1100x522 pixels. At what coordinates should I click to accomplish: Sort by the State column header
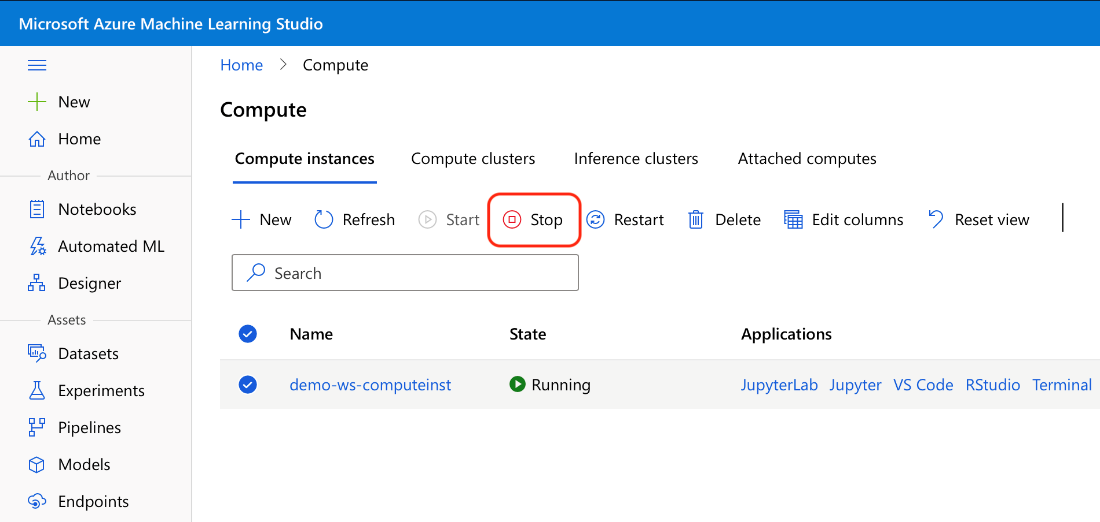pyautogui.click(x=528, y=334)
